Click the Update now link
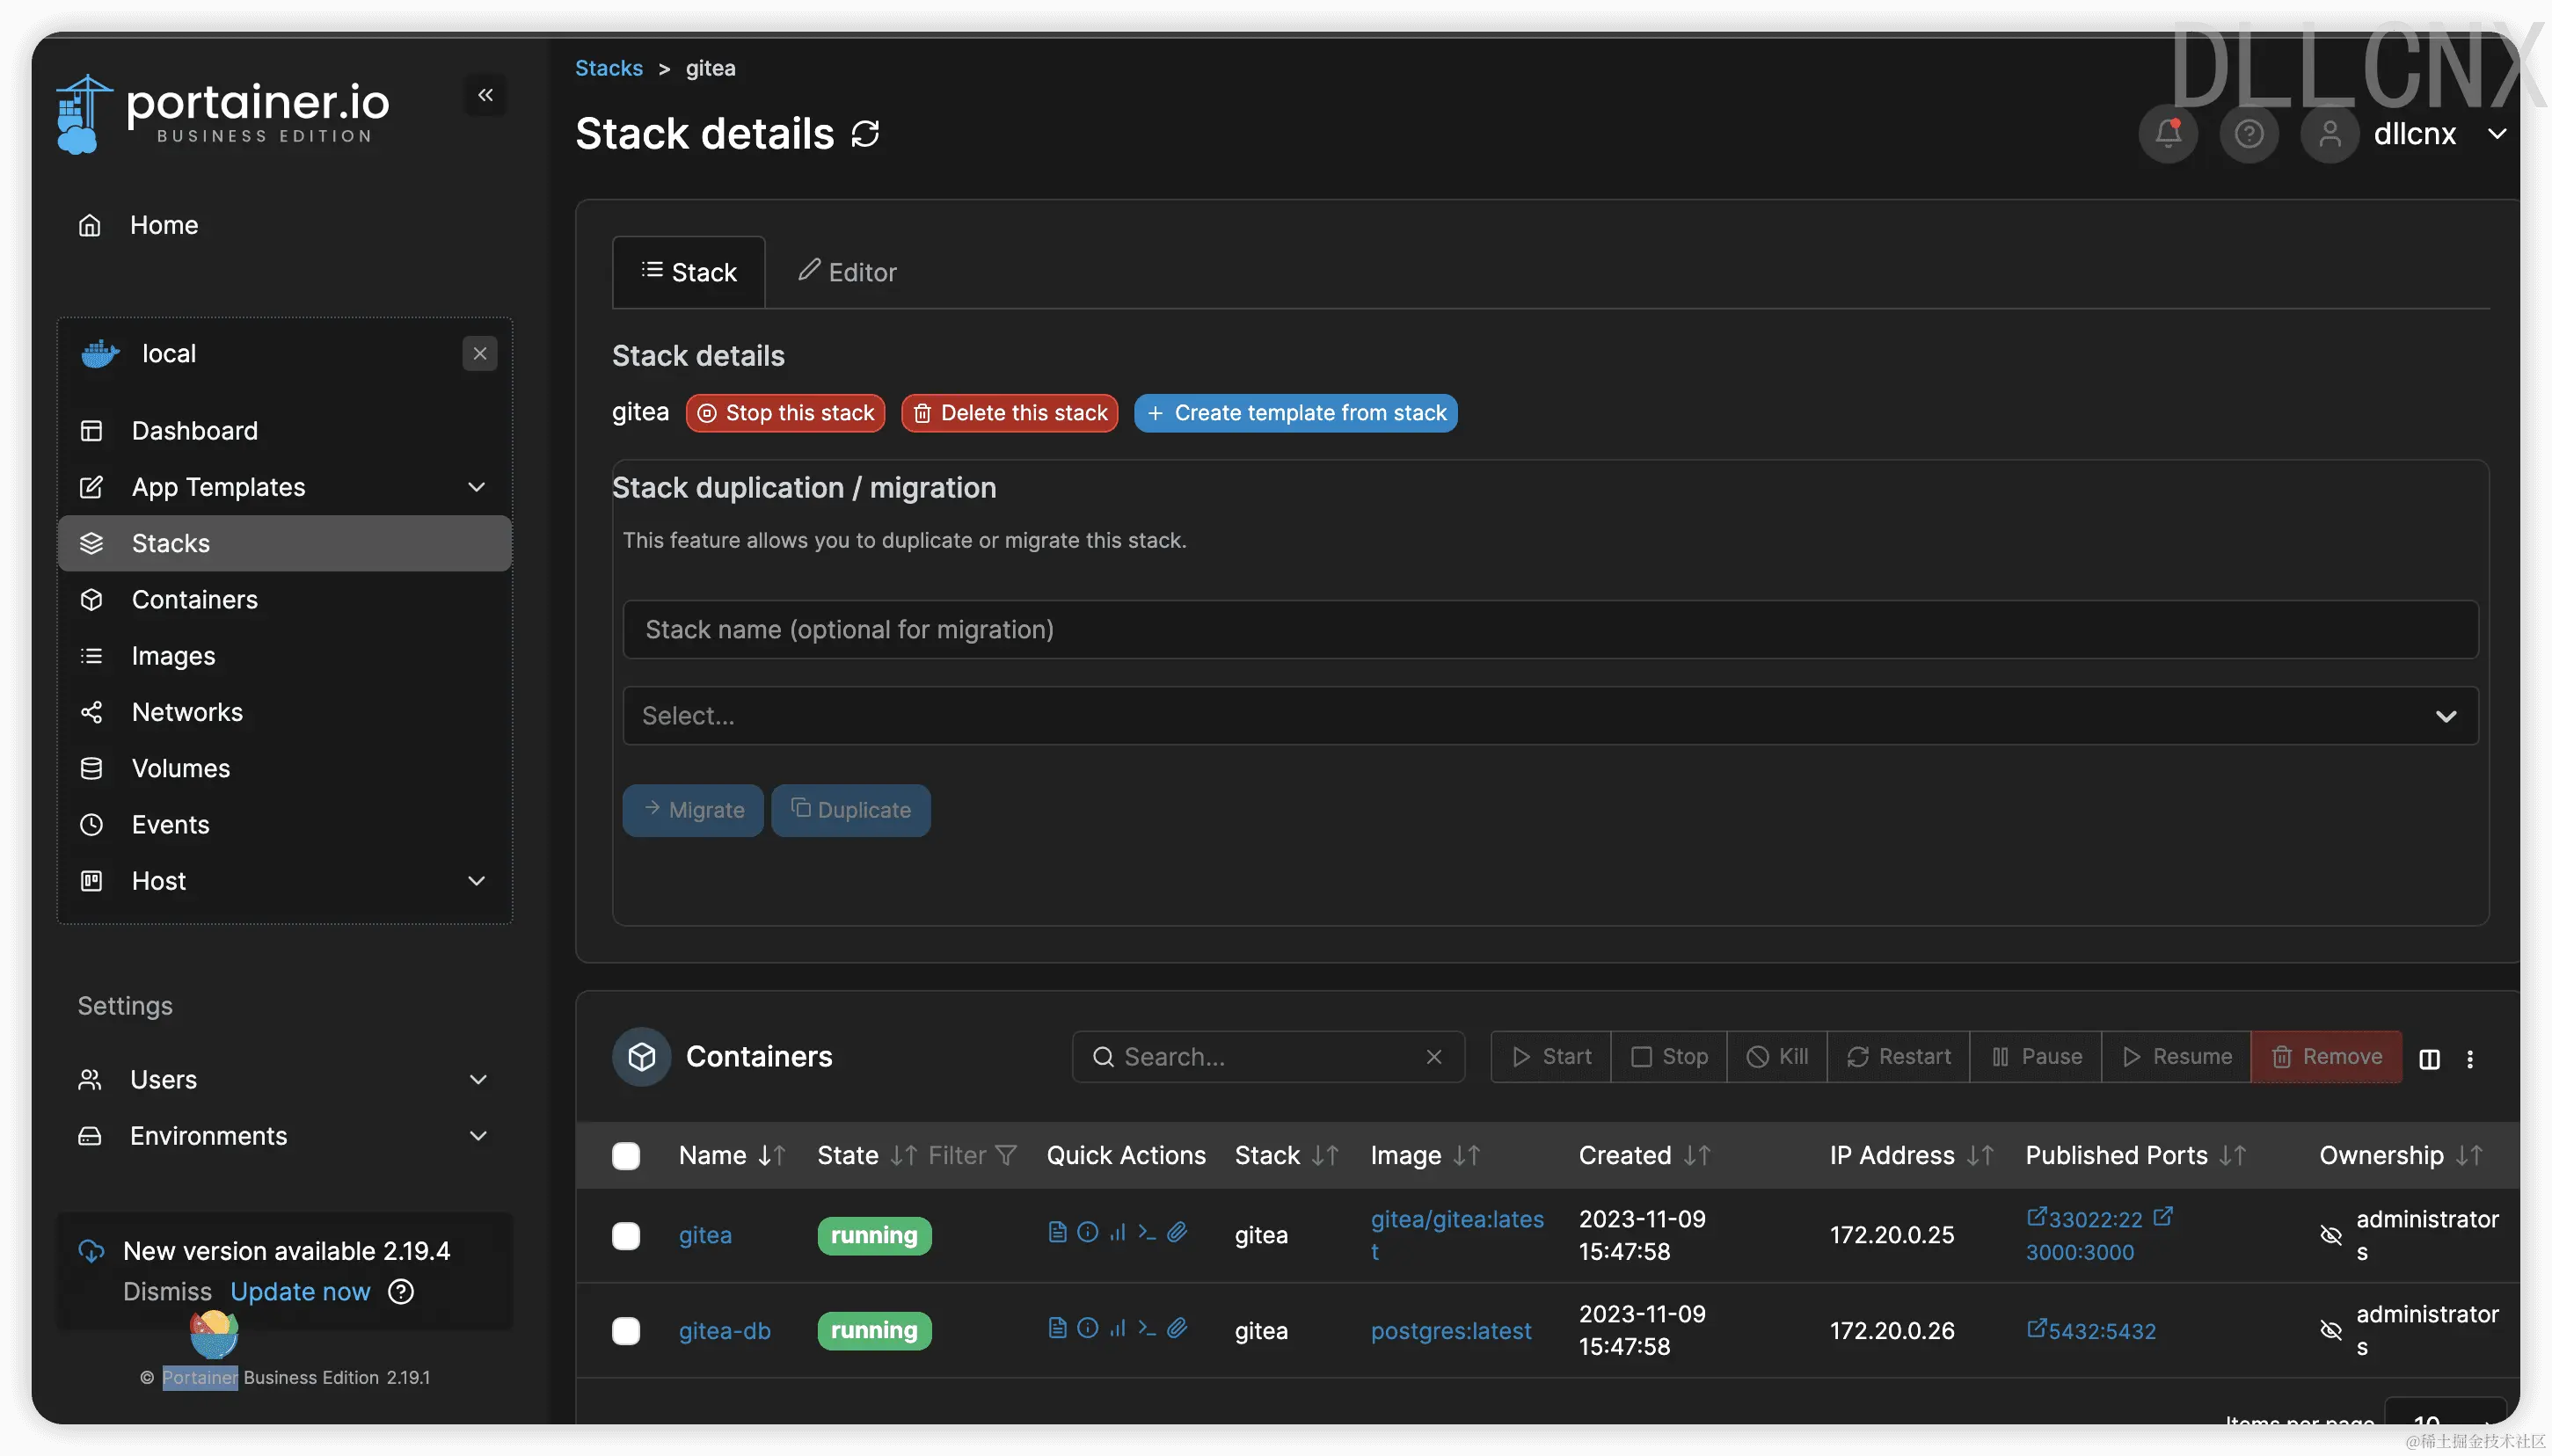The height and width of the screenshot is (1456, 2552). pos(300,1291)
